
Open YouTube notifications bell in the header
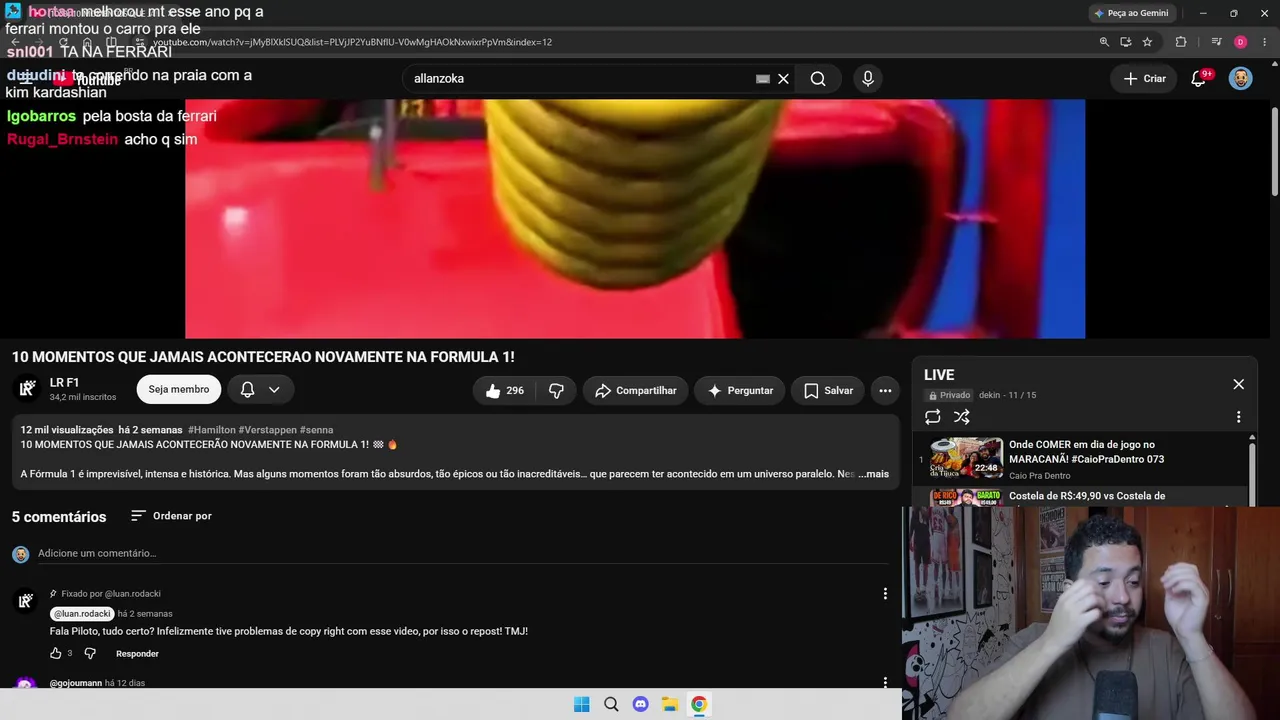click(1199, 79)
